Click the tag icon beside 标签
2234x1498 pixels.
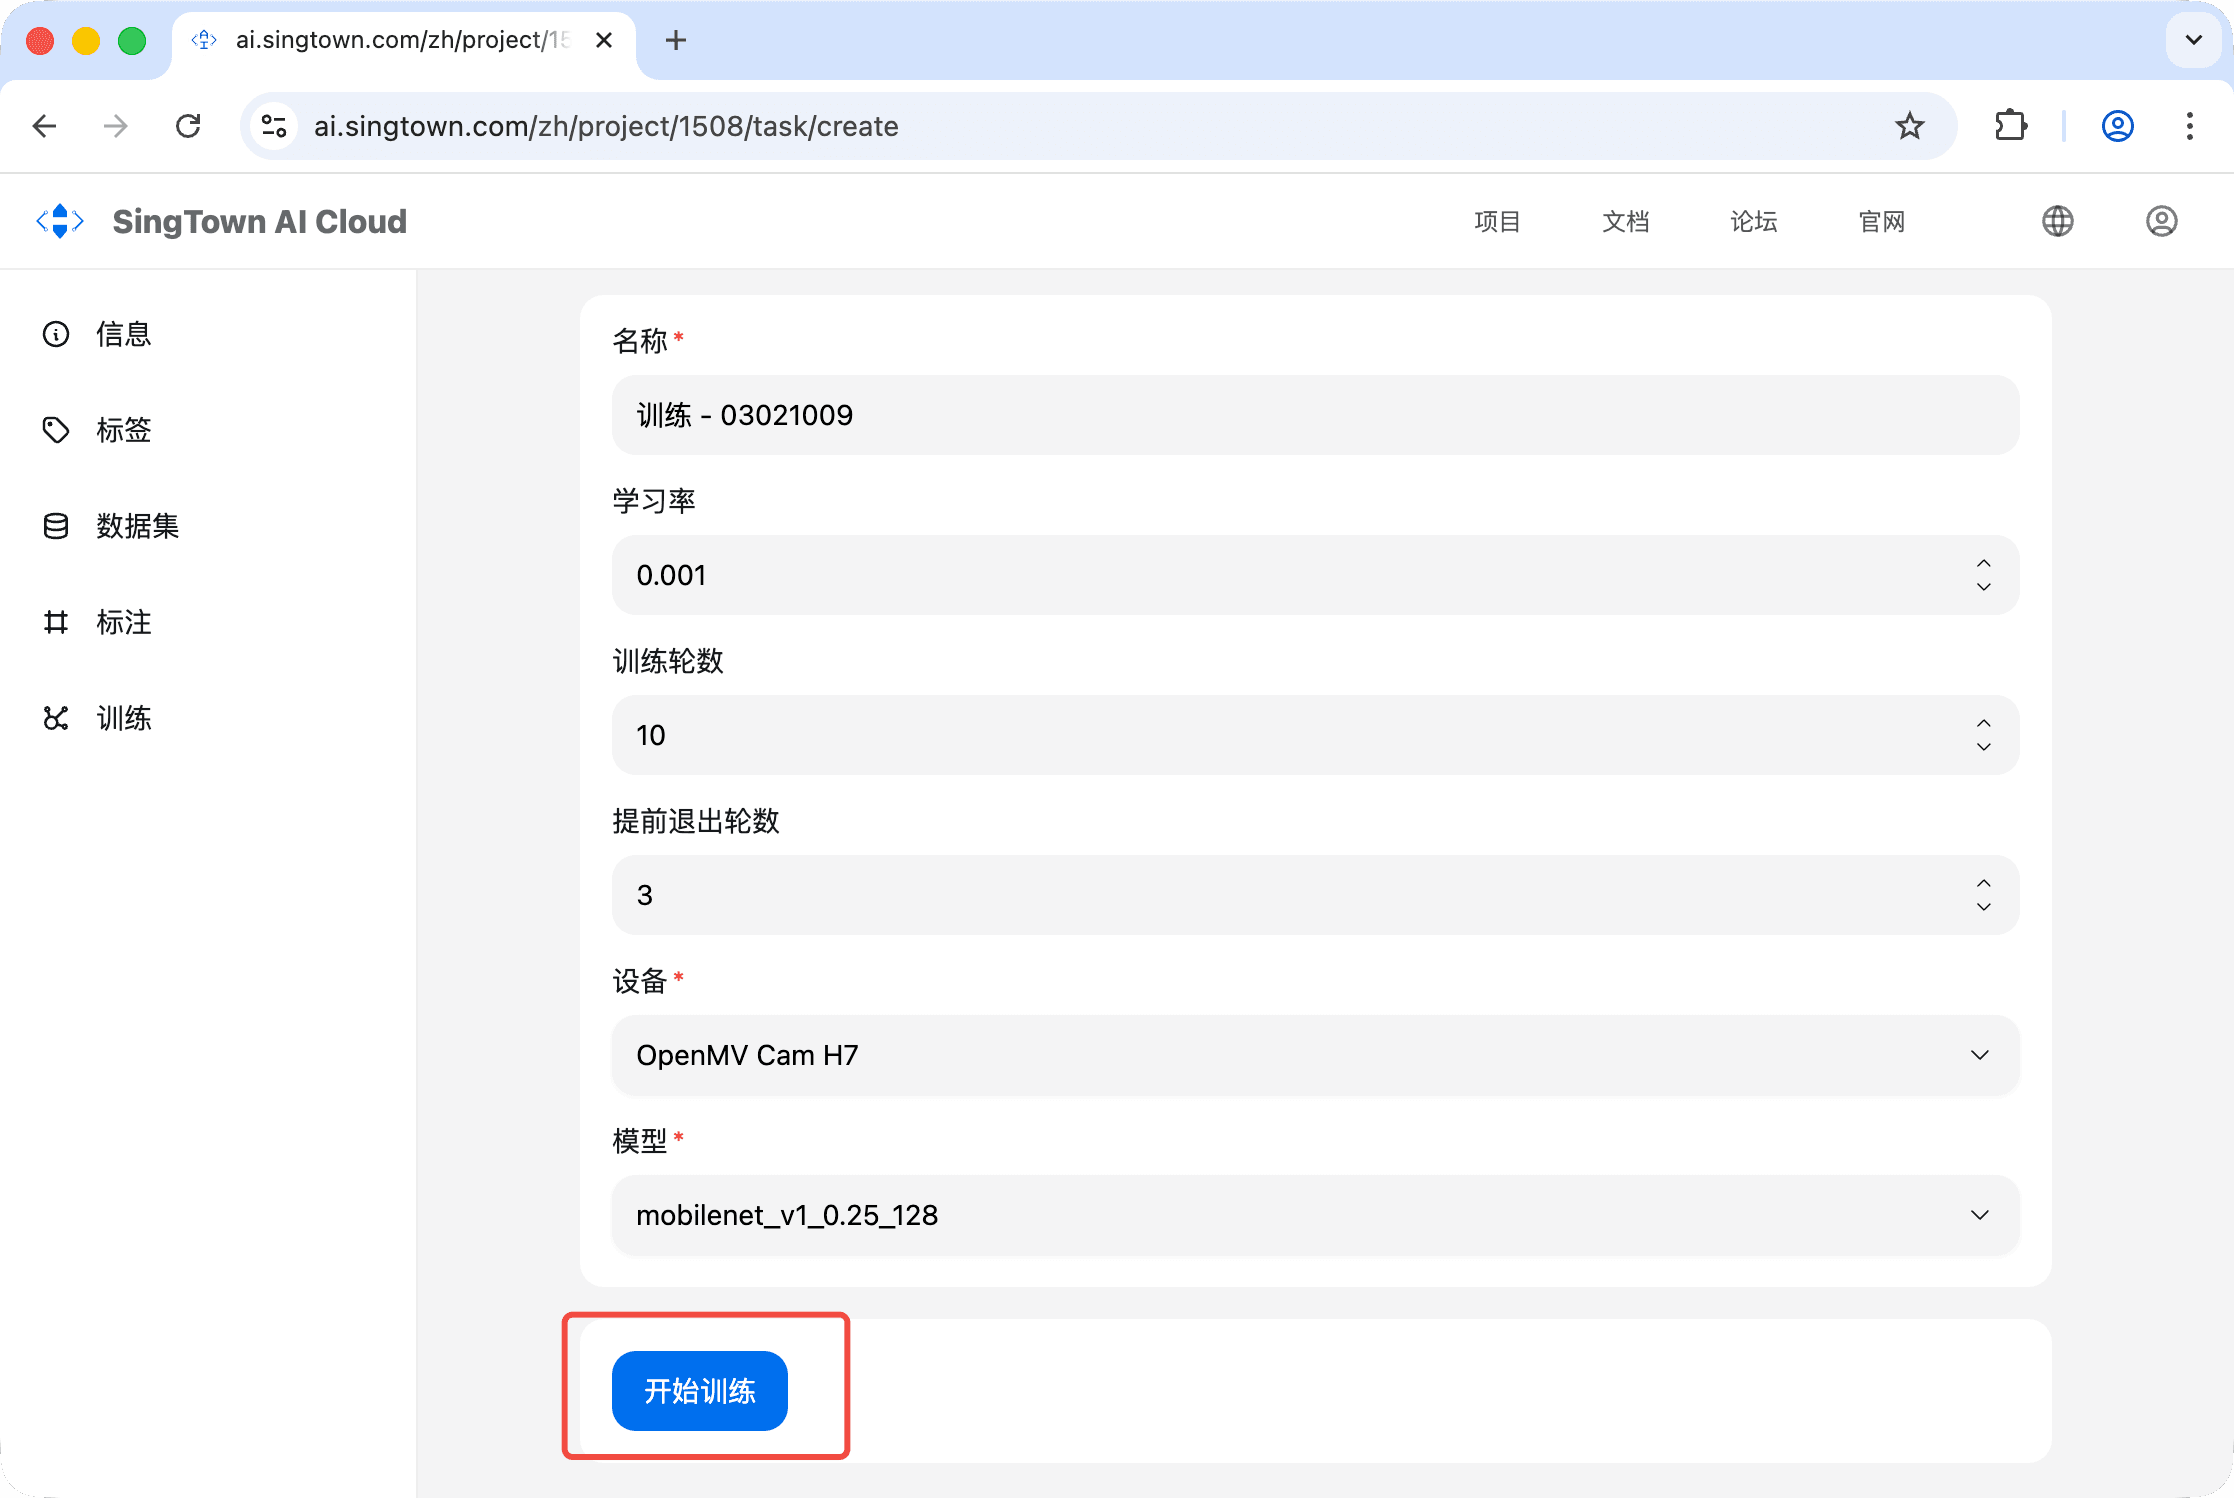(x=56, y=430)
